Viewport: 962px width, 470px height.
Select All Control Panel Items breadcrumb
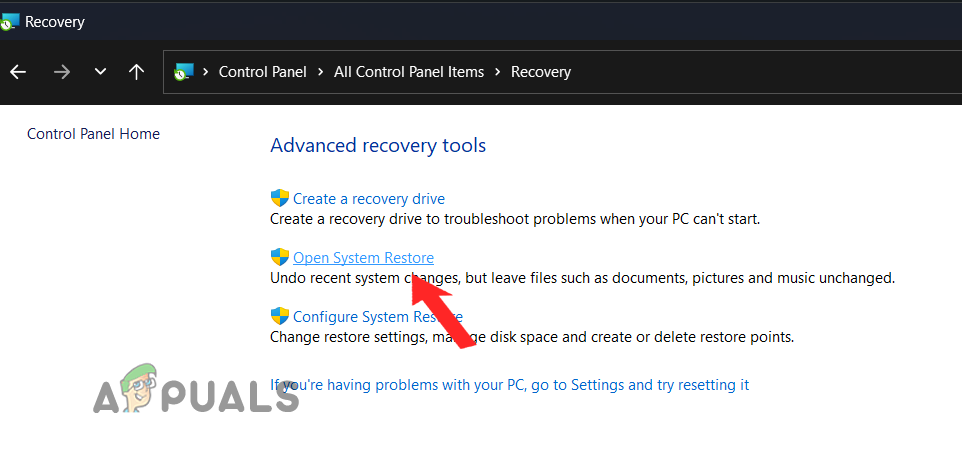point(409,72)
